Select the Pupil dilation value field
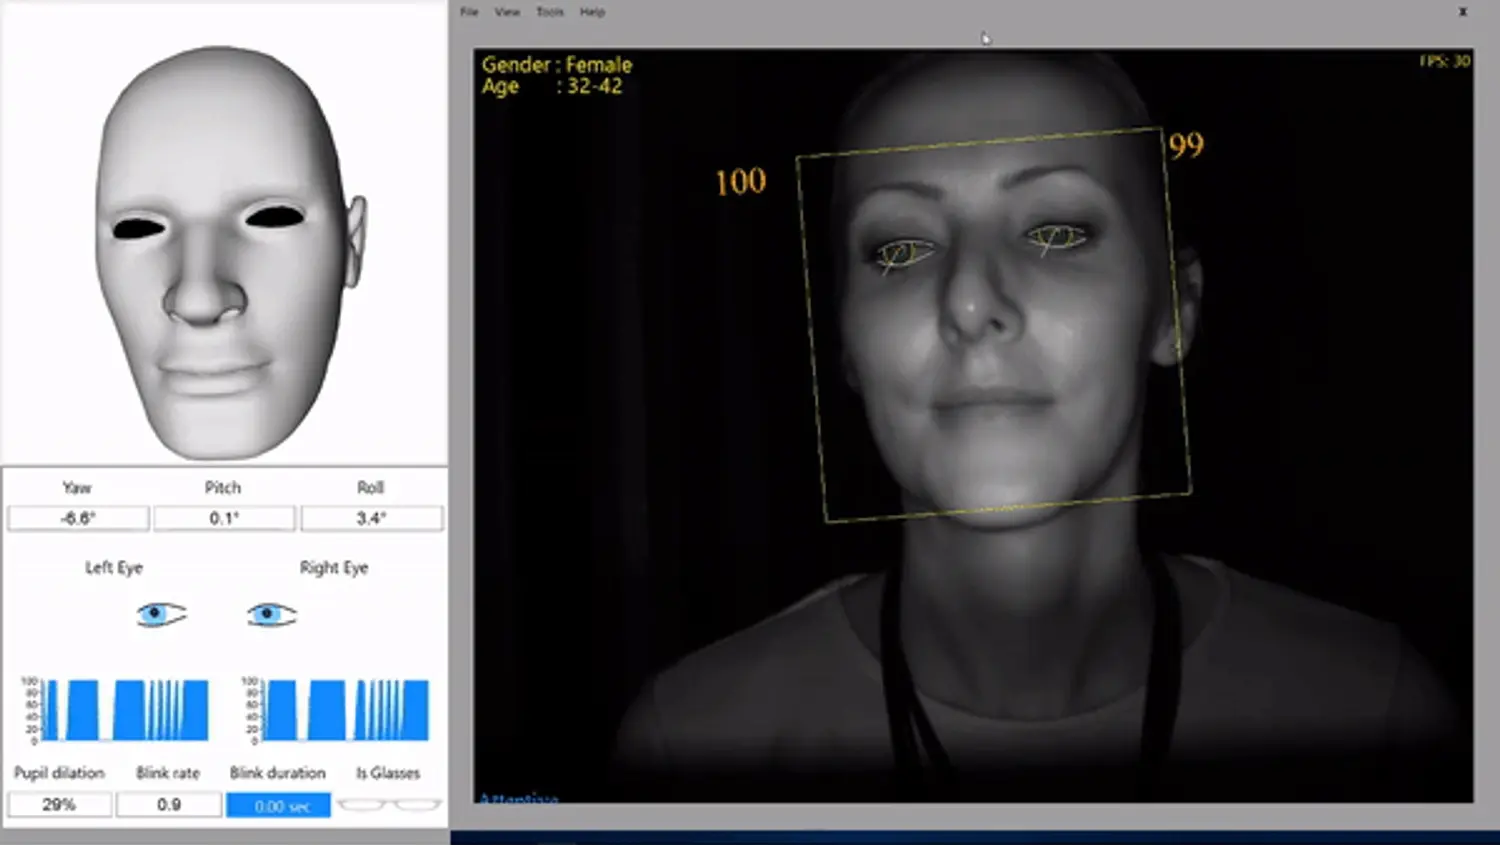Viewport: 1500px width, 845px height. point(59,804)
